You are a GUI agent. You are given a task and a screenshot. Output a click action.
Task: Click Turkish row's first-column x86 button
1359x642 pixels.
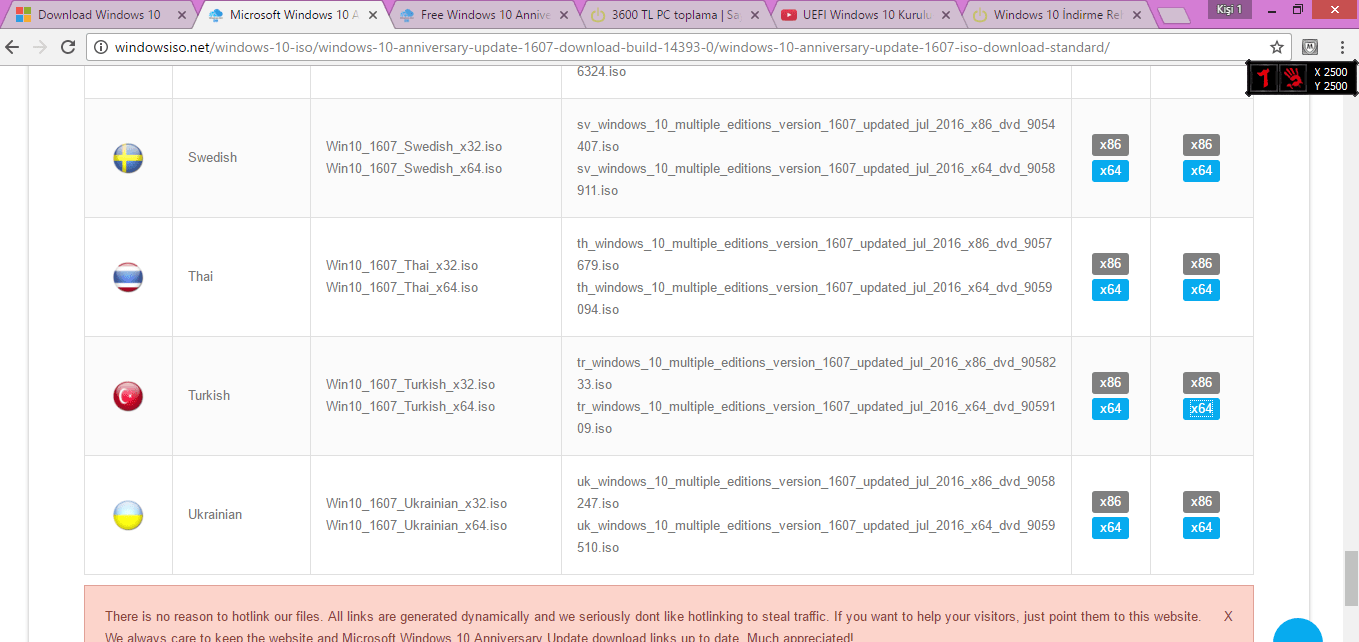pos(1110,383)
